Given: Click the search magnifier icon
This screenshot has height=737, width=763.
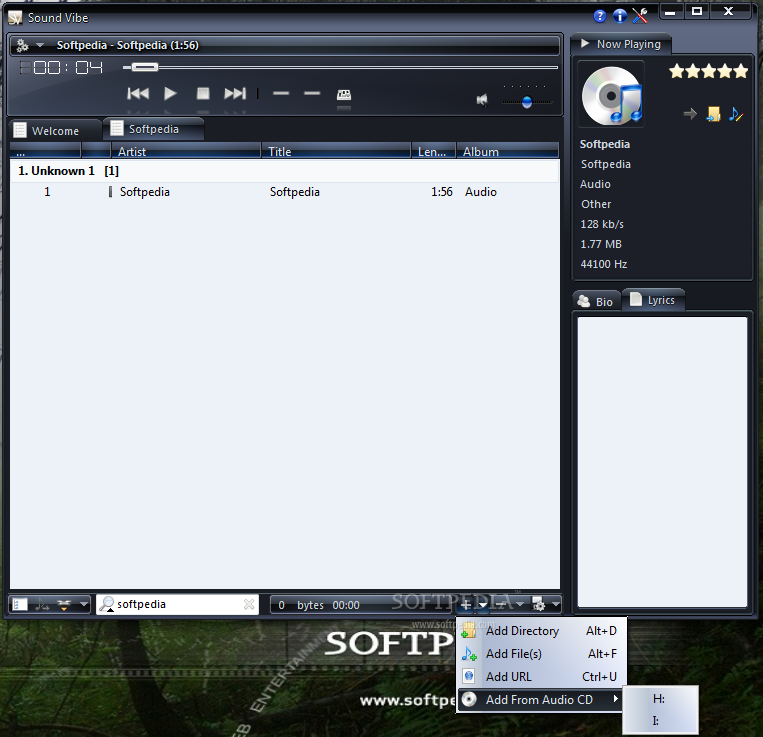Looking at the screenshot, I should pos(107,604).
